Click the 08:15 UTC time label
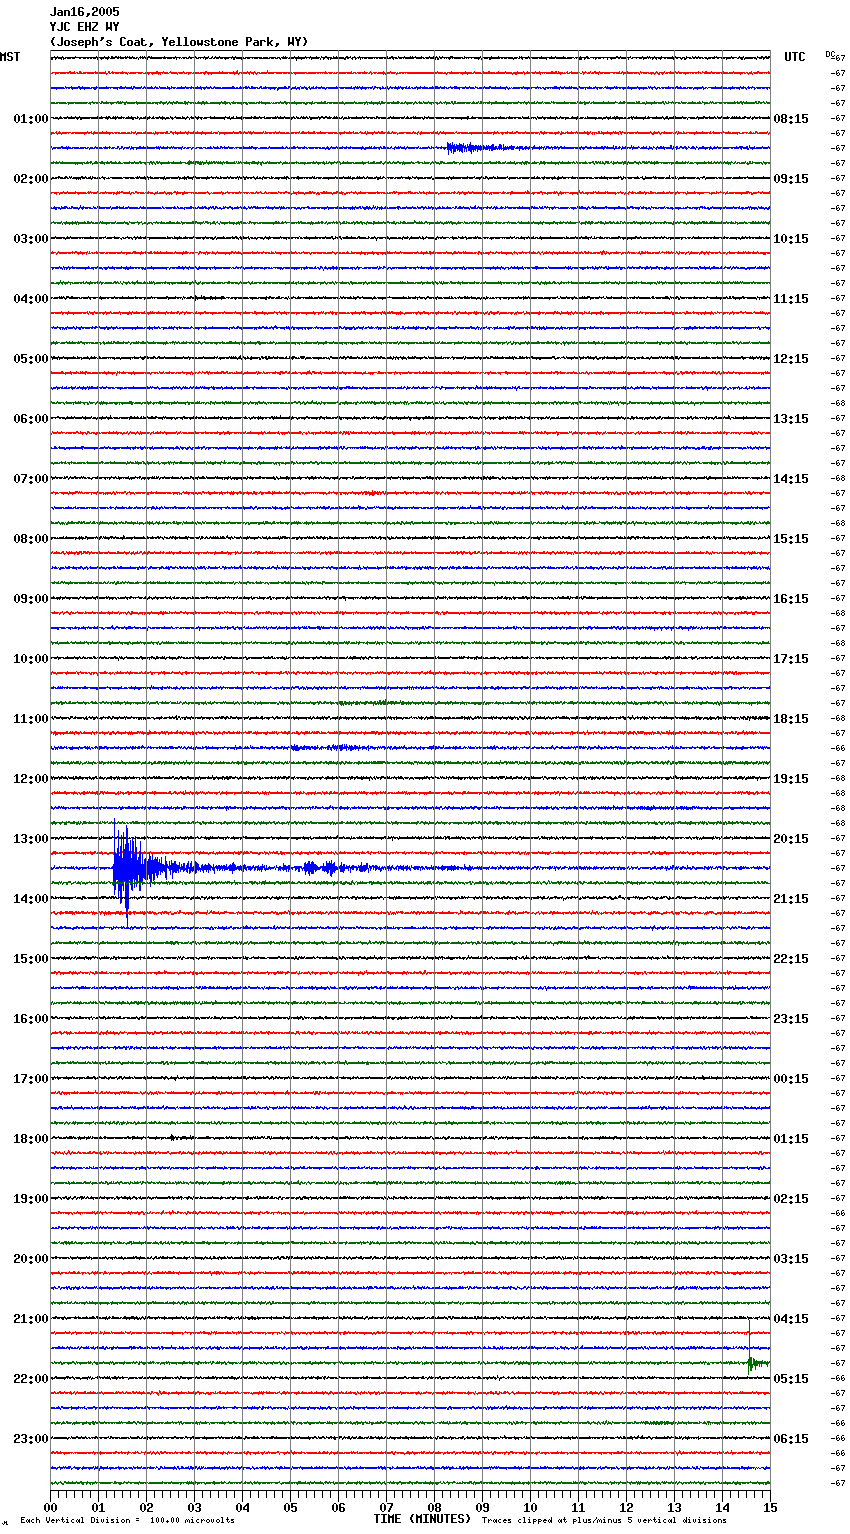This screenshot has height=1534, width=850. coord(791,119)
